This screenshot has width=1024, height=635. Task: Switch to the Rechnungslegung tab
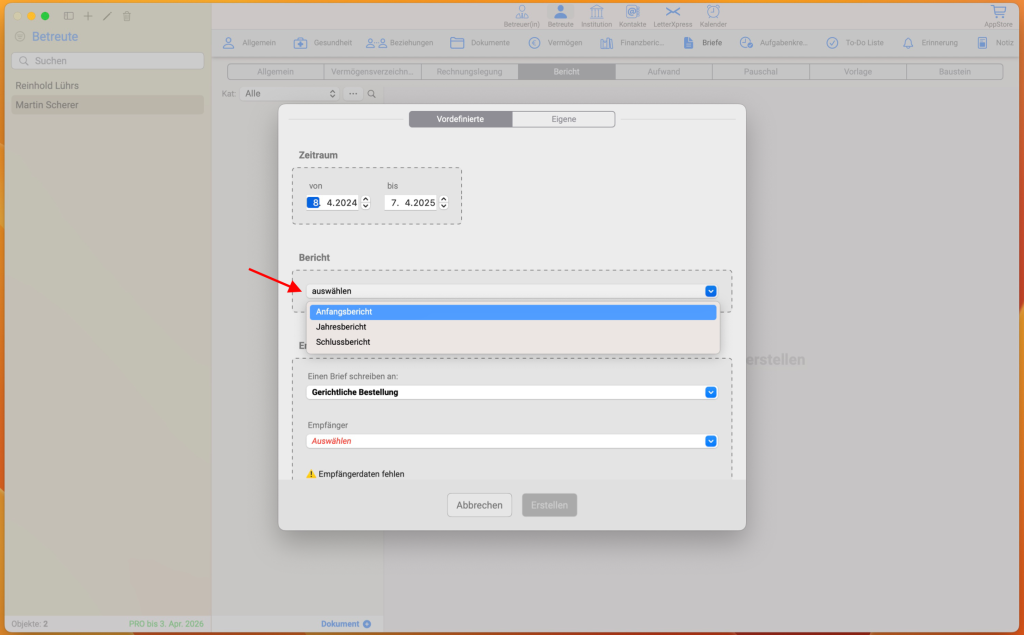[469, 72]
